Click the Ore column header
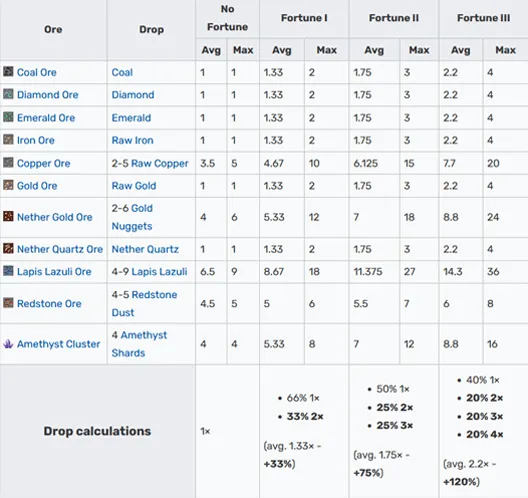This screenshot has width=528, height=498. coord(53,30)
